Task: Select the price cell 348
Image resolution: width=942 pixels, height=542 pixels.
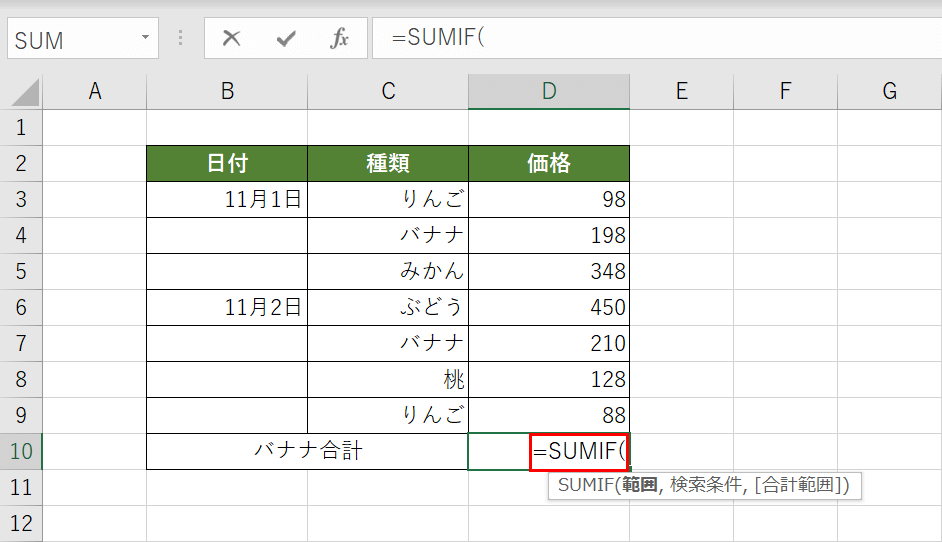Action: [549, 272]
